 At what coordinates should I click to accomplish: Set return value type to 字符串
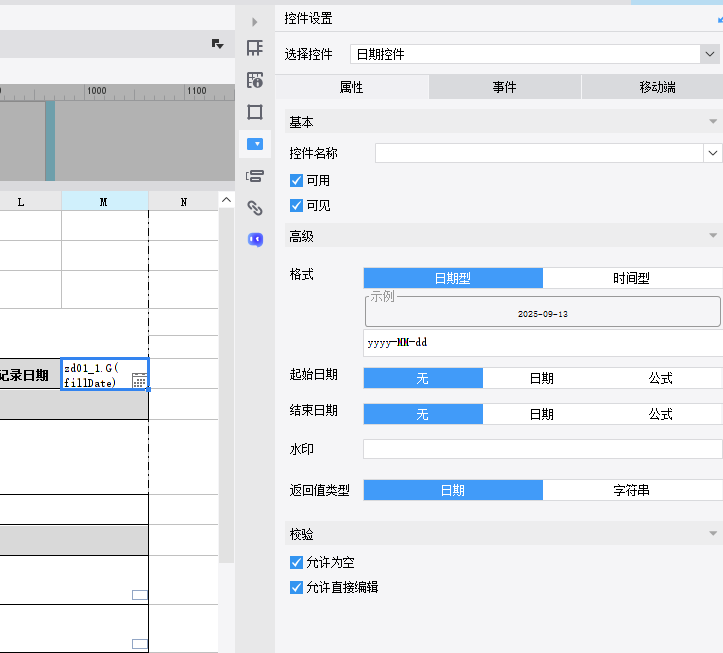[x=632, y=490]
